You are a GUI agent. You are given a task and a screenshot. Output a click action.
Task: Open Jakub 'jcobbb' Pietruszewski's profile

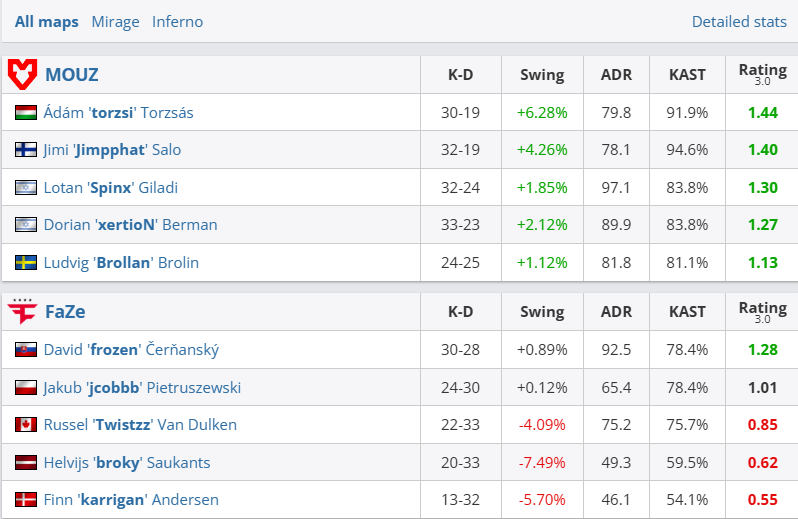(142, 388)
